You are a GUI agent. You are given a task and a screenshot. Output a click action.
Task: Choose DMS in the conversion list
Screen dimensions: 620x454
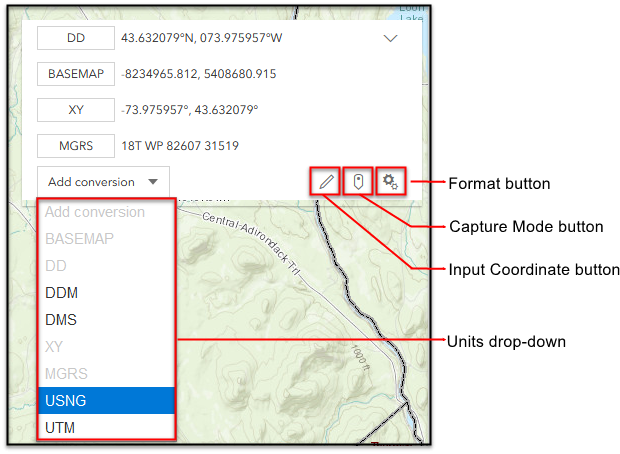click(x=107, y=320)
